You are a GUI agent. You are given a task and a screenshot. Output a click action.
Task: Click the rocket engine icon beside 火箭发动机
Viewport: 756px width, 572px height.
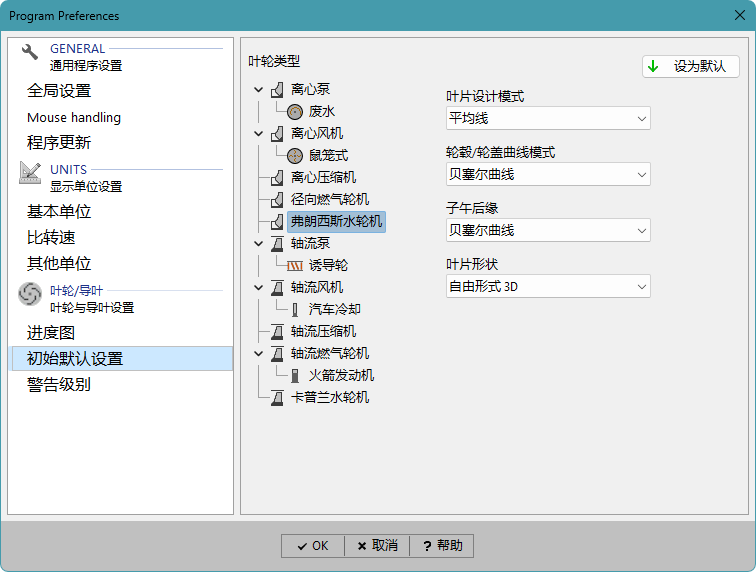point(295,376)
